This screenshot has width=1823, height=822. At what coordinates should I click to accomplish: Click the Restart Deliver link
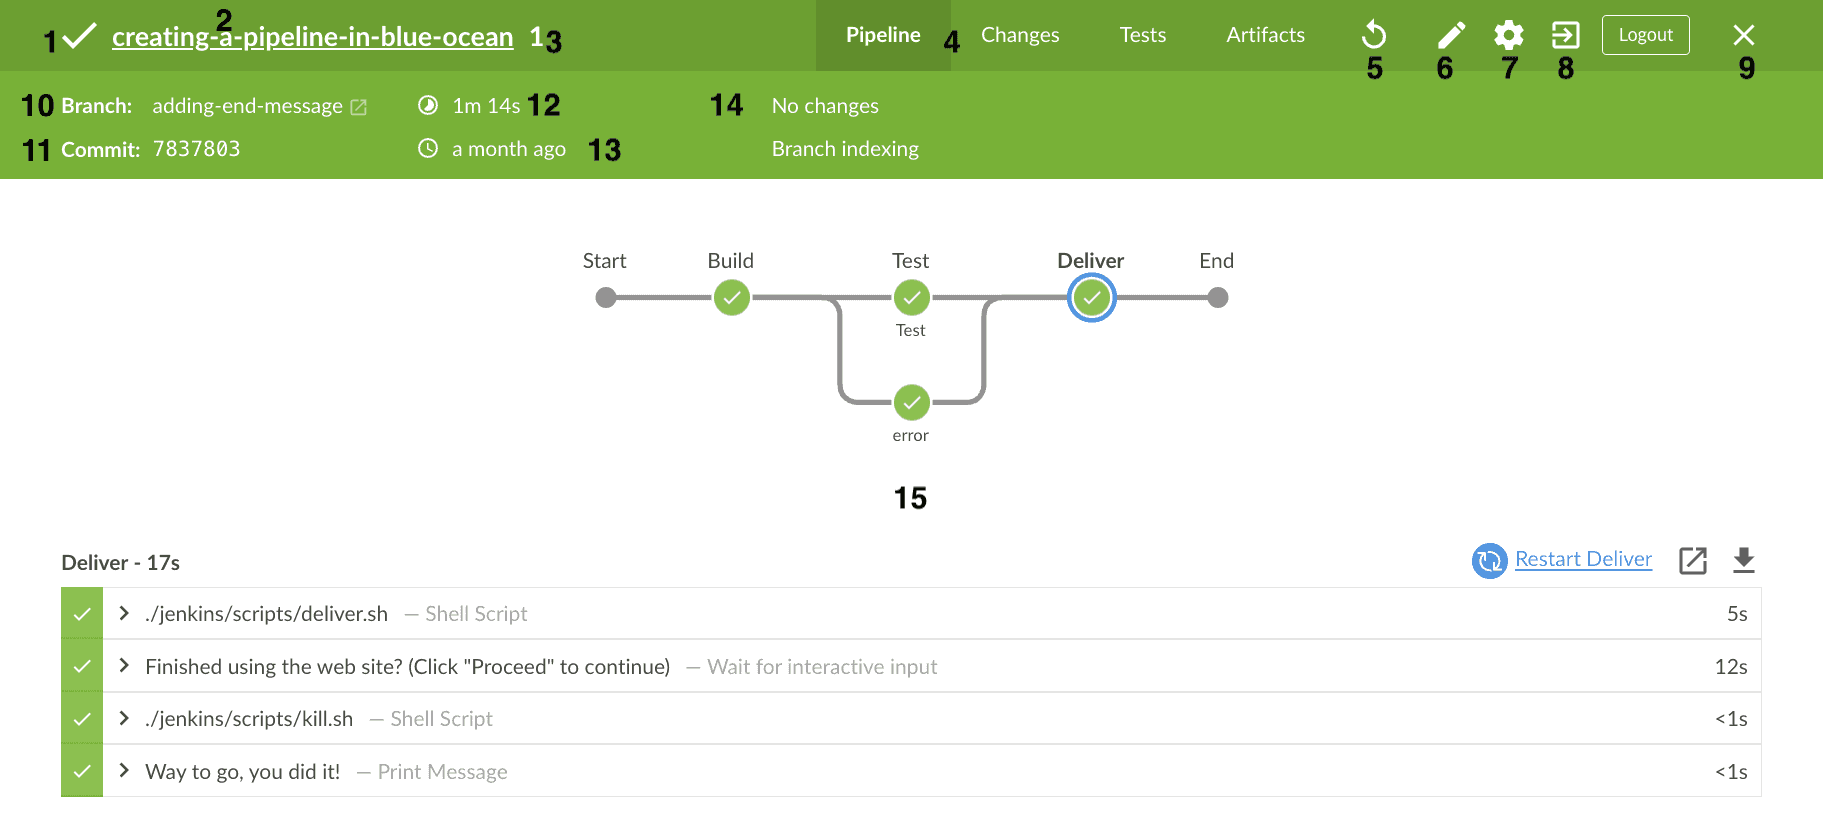click(x=1583, y=558)
